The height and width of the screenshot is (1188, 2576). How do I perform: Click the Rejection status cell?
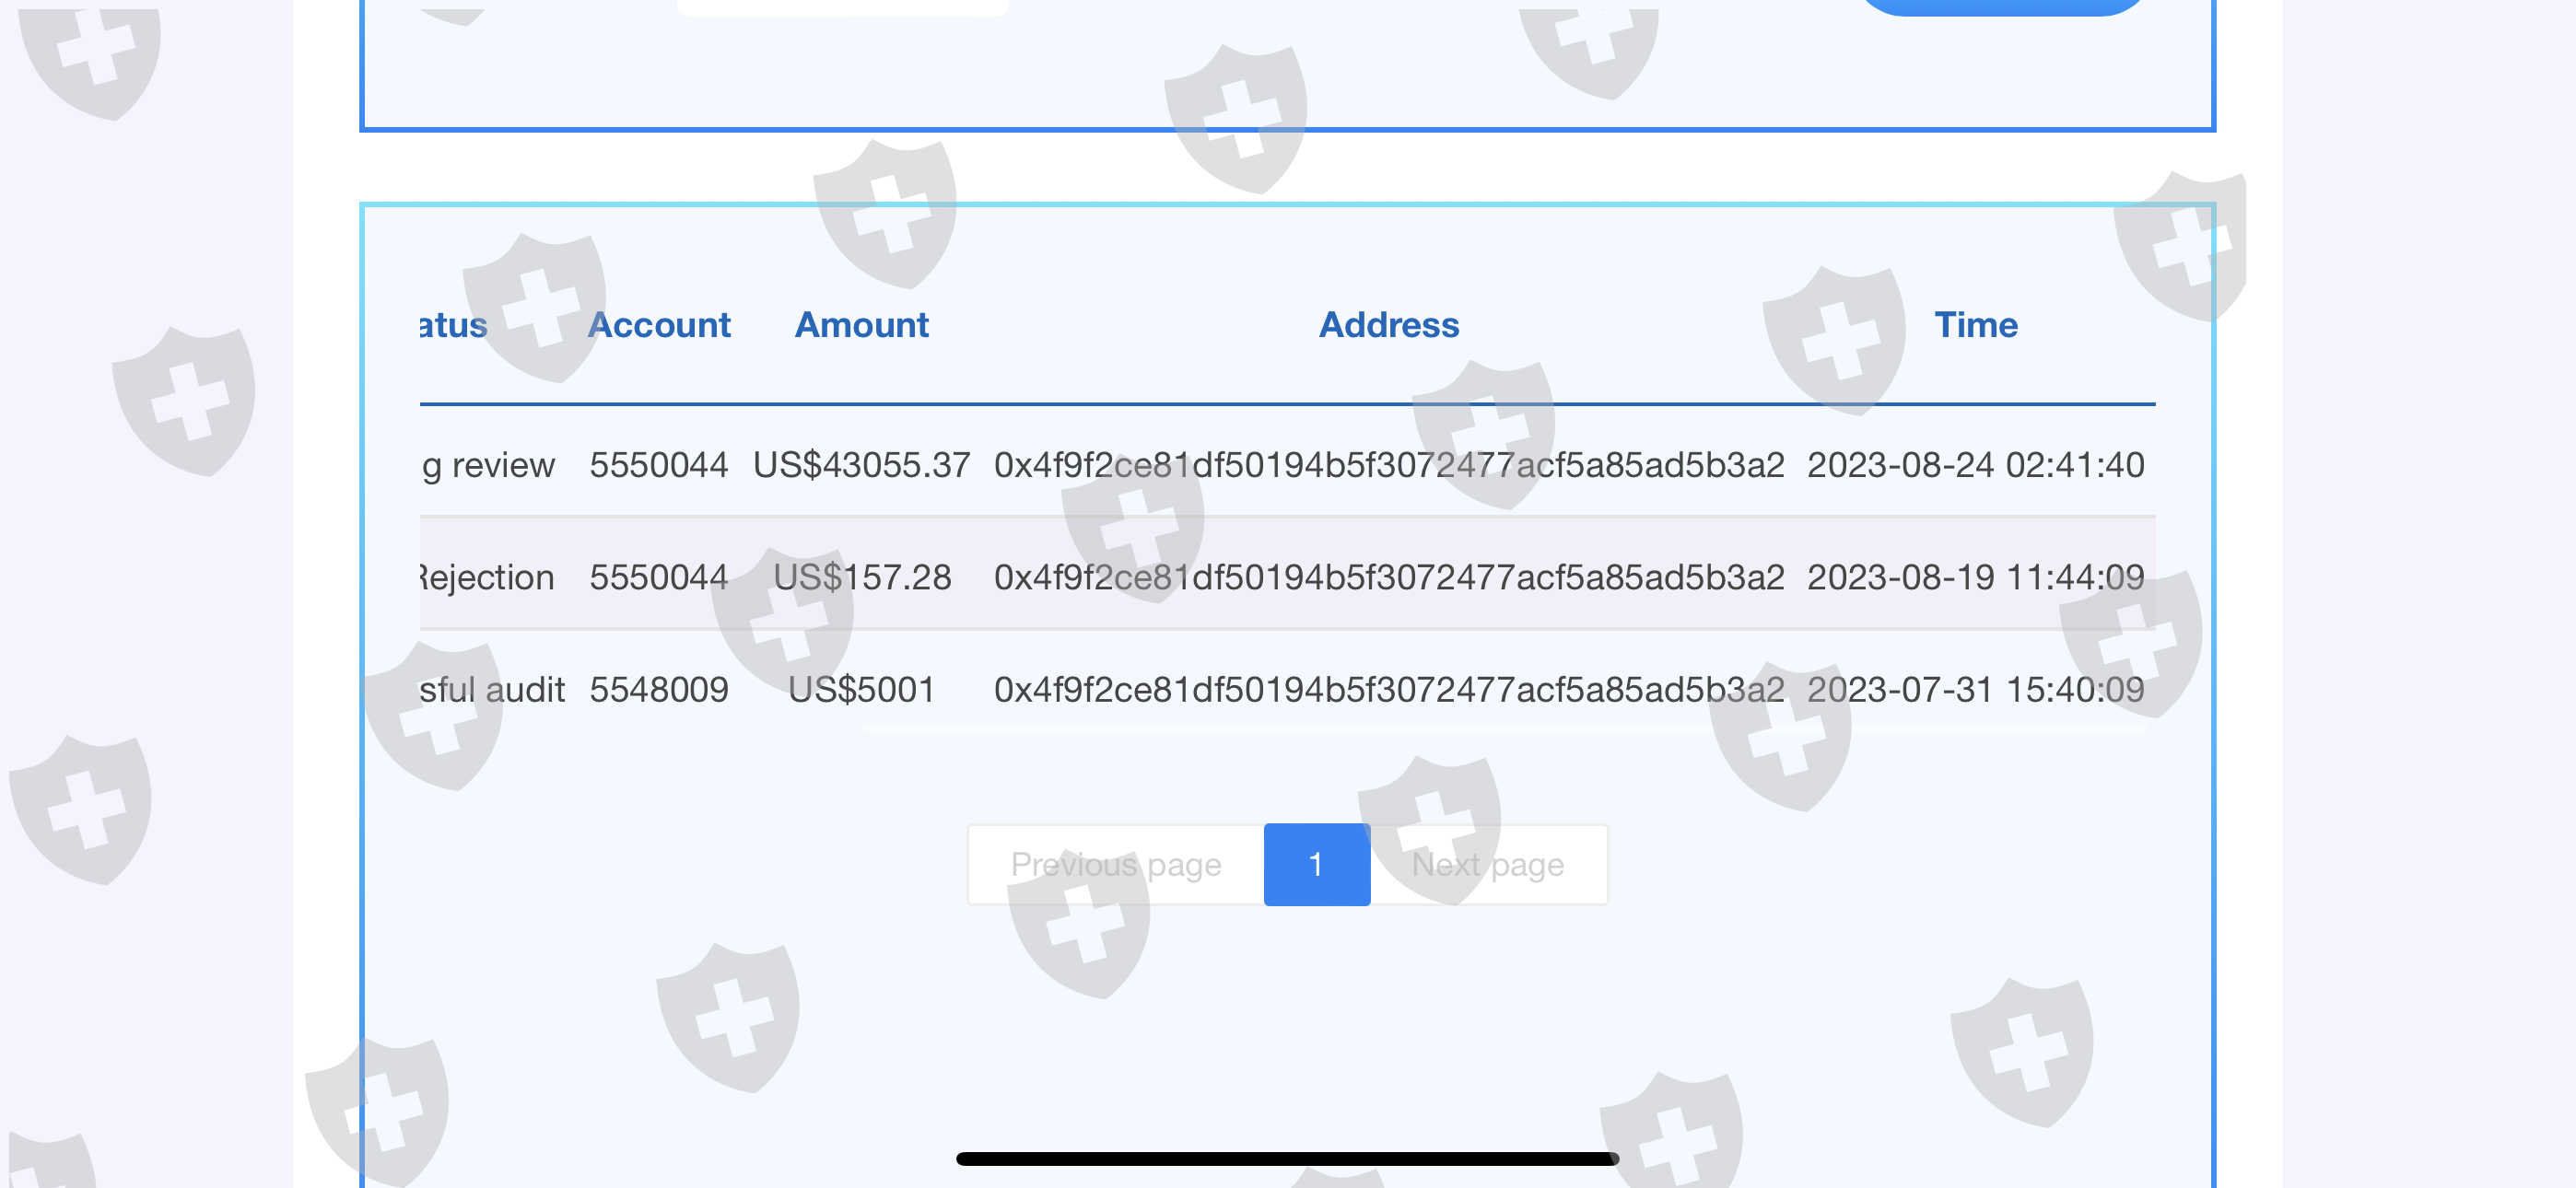pos(487,577)
